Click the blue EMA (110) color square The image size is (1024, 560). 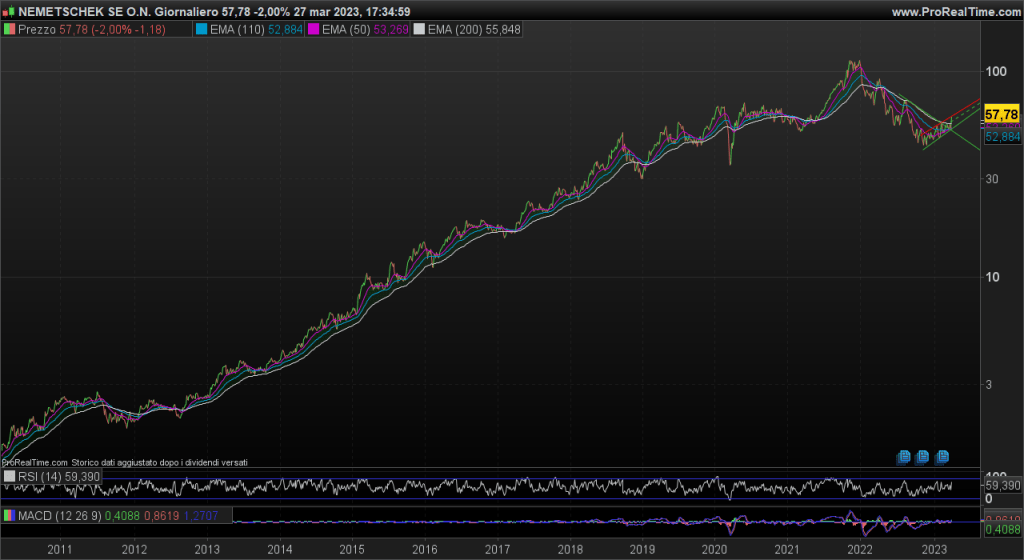point(201,30)
